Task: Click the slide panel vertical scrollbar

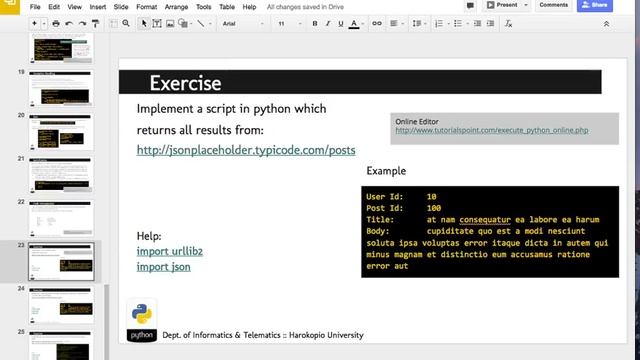Action: point(107,322)
